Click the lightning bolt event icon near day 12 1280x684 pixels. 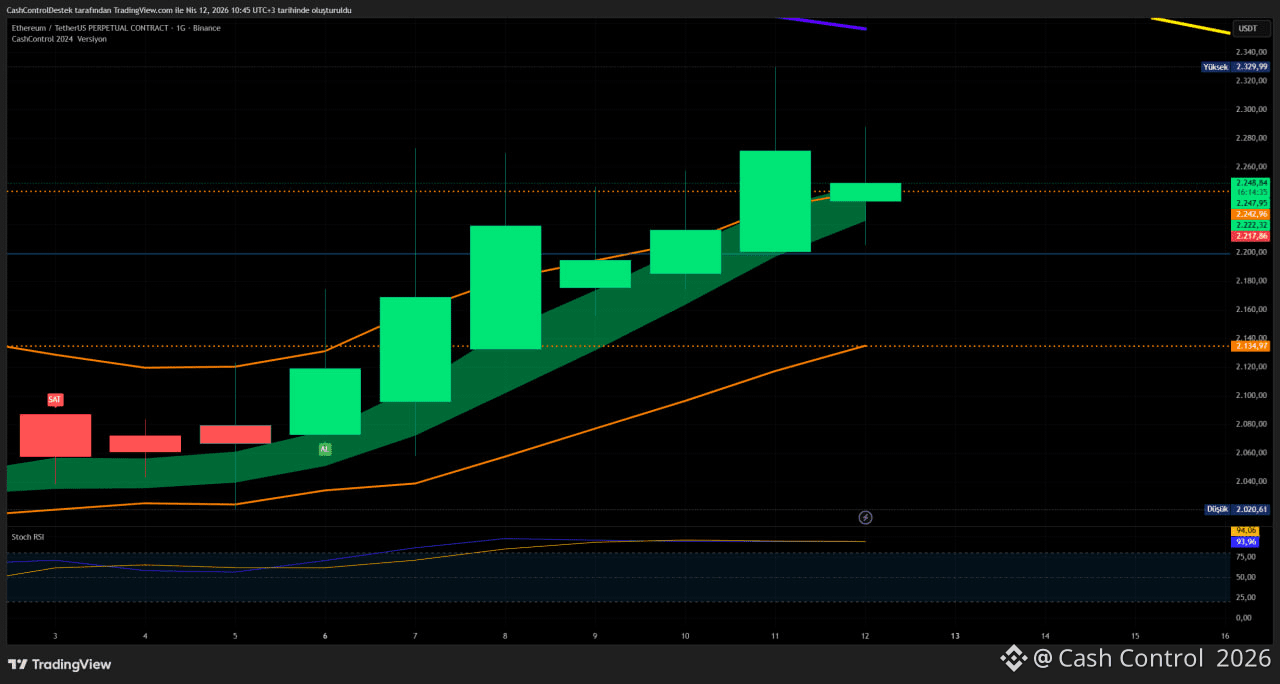click(x=866, y=517)
